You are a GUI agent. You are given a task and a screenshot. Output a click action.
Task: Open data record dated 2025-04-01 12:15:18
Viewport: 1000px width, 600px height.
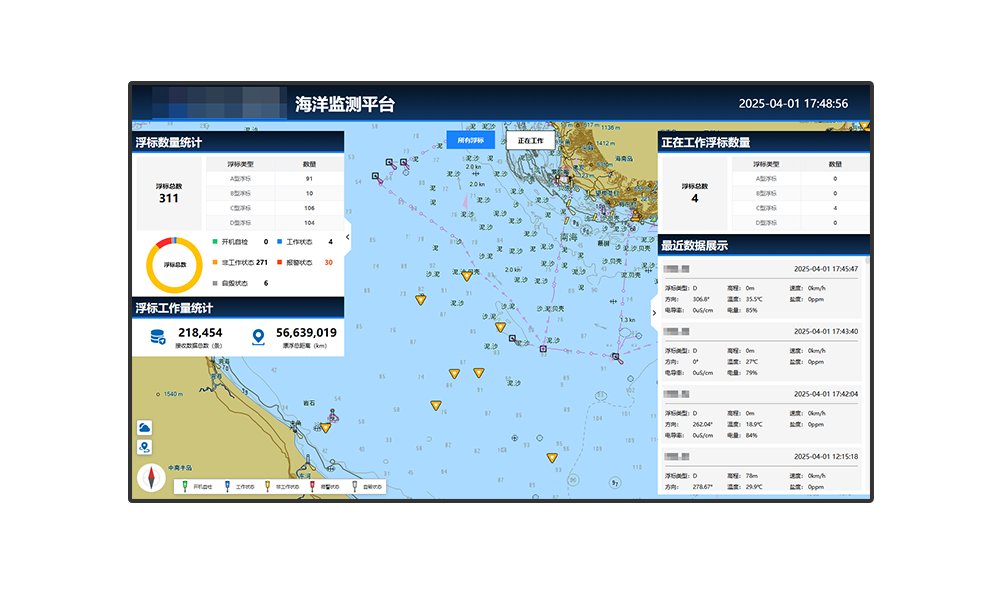[761, 471]
